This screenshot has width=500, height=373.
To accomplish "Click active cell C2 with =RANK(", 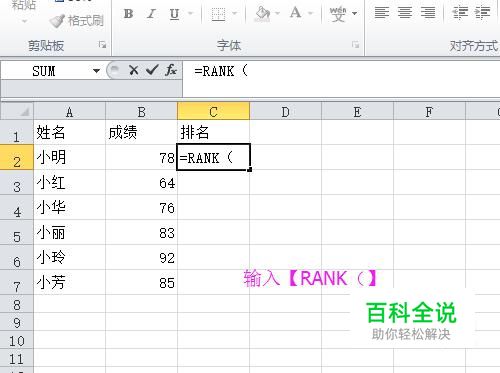I will 213,157.
